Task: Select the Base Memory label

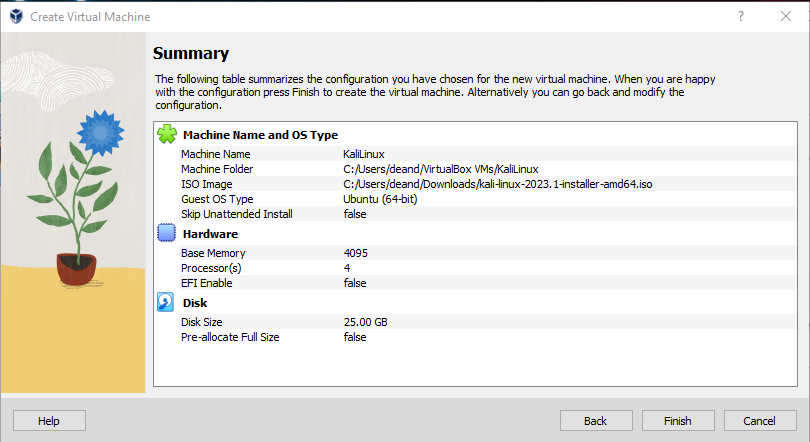Action: click(x=213, y=253)
